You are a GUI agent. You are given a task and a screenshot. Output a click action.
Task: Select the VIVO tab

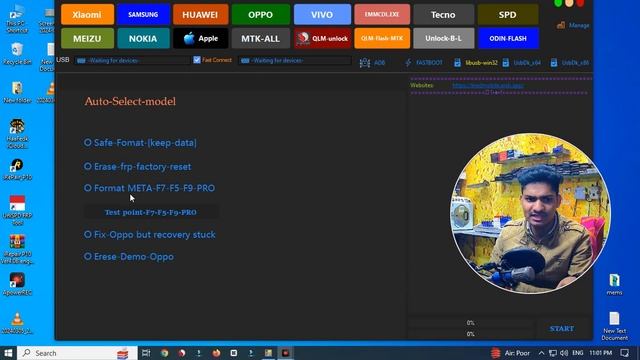pyautogui.click(x=322, y=15)
